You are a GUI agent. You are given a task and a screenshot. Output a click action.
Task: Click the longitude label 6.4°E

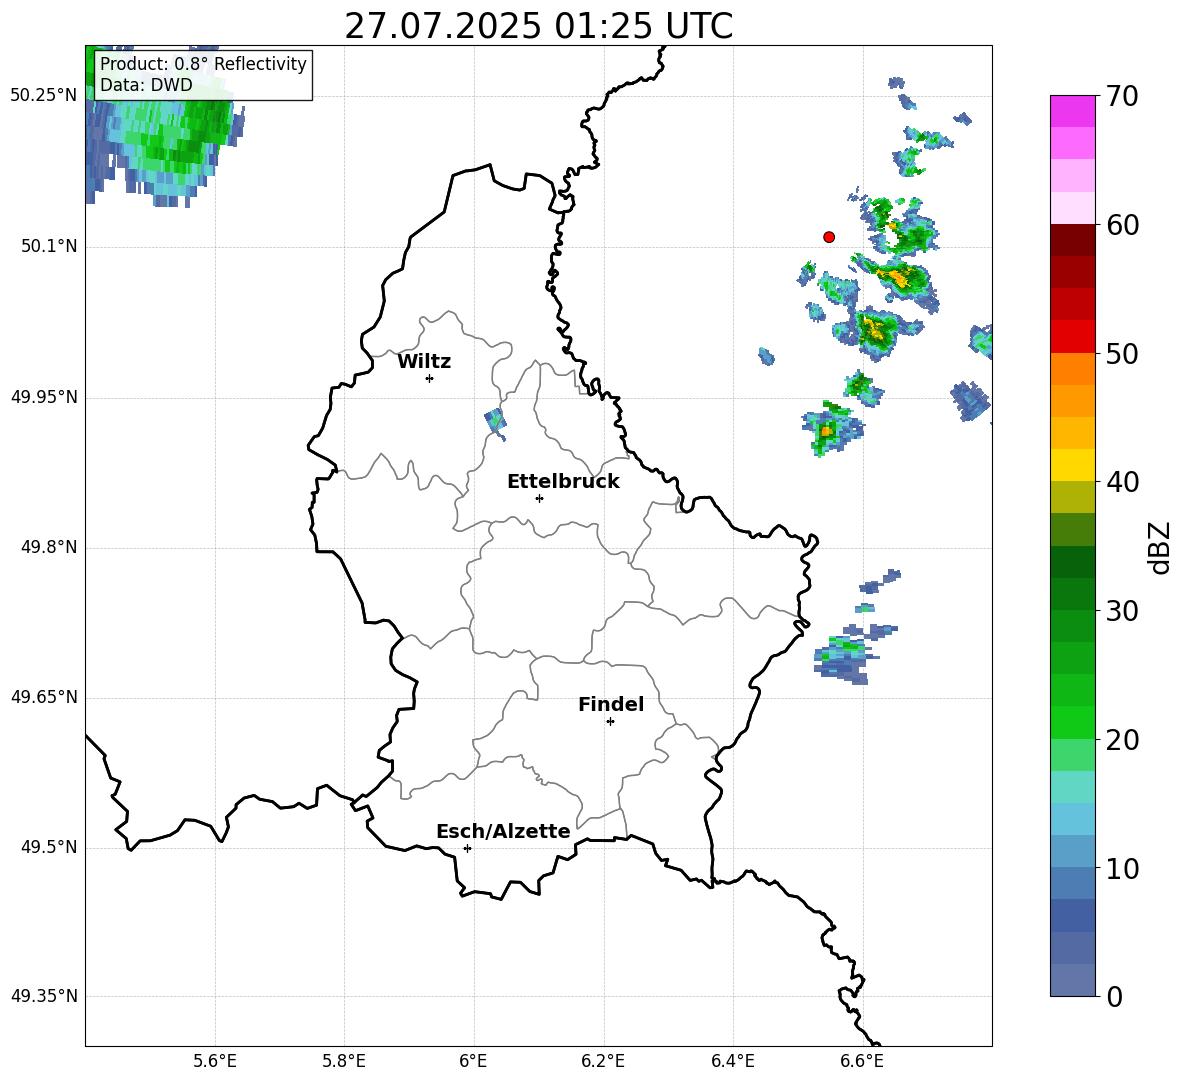click(x=732, y=1061)
